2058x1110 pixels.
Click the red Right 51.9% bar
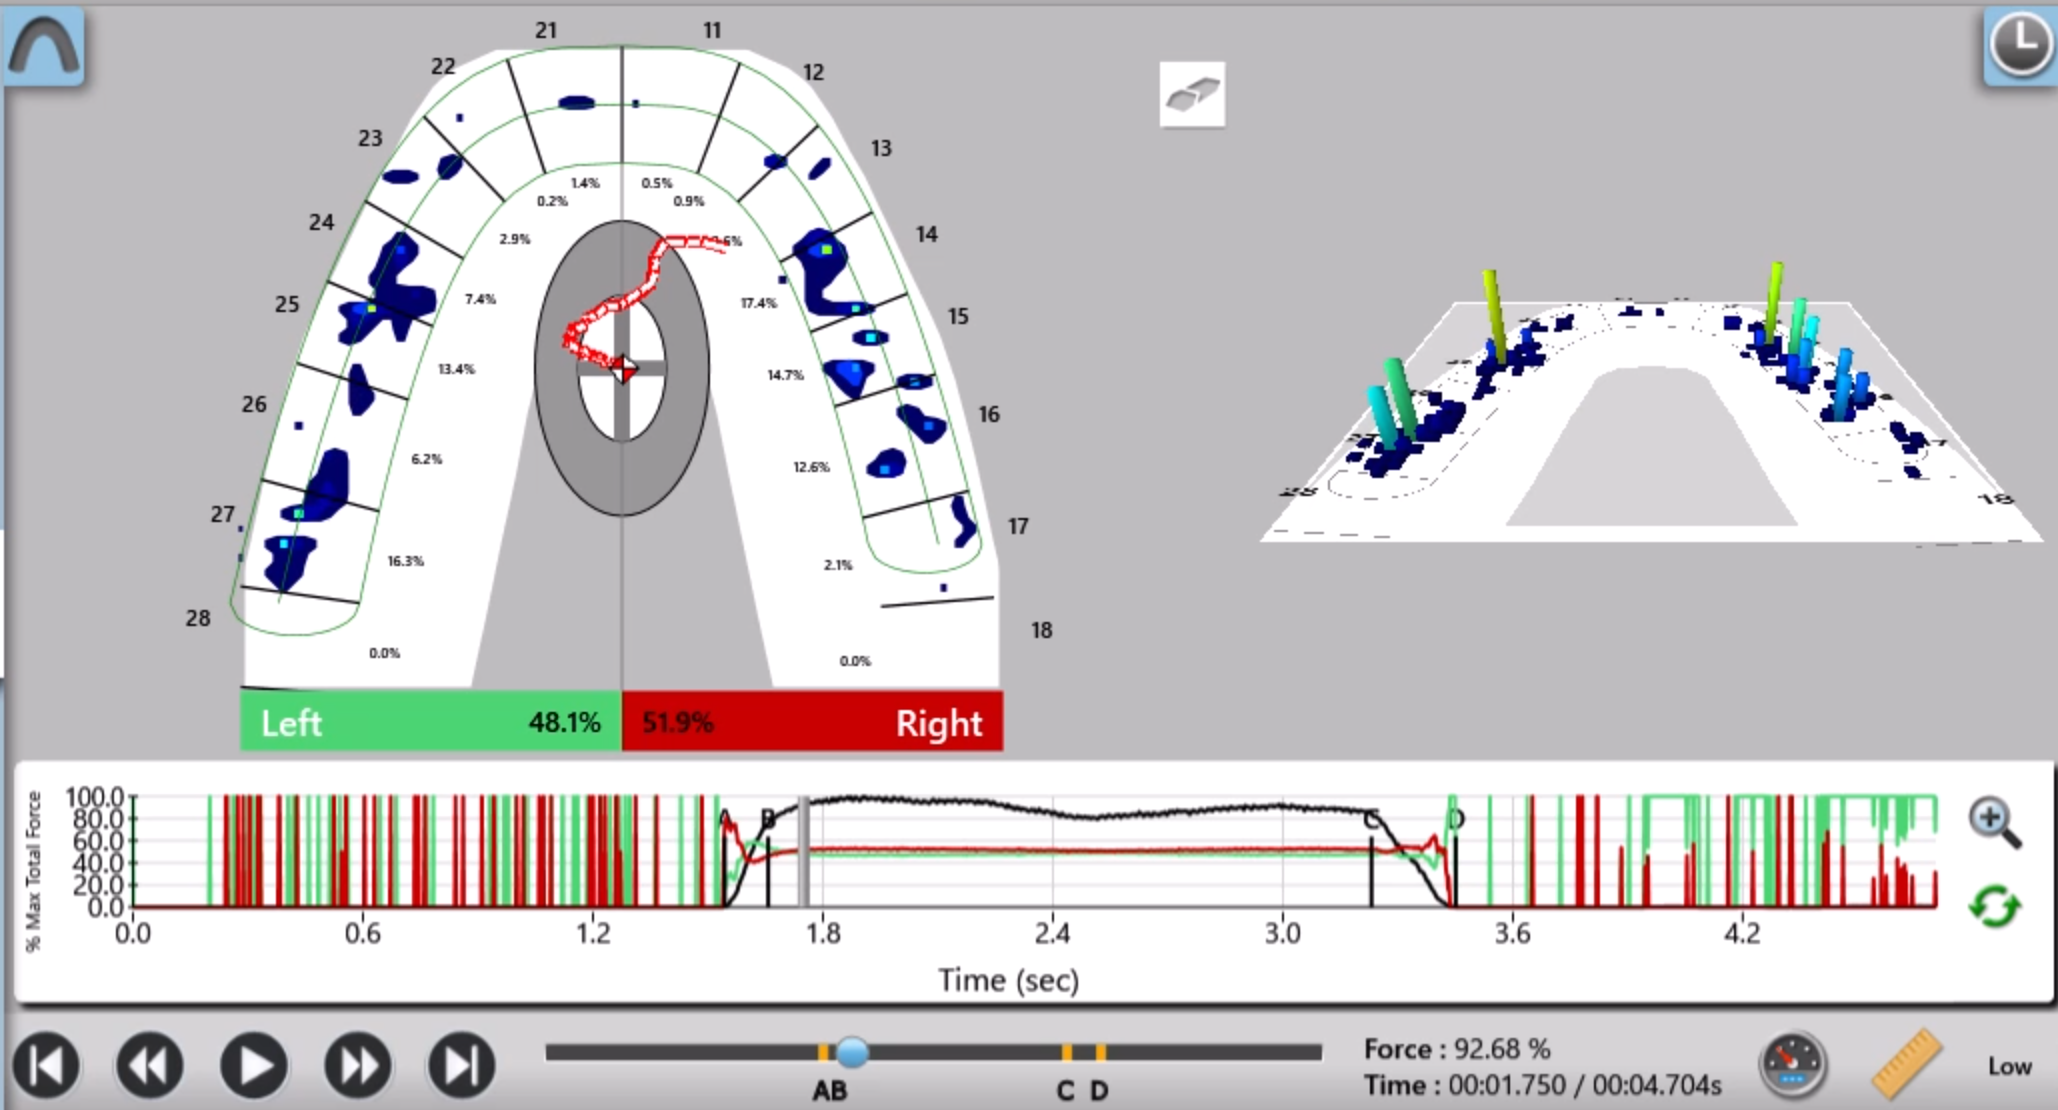coord(812,721)
